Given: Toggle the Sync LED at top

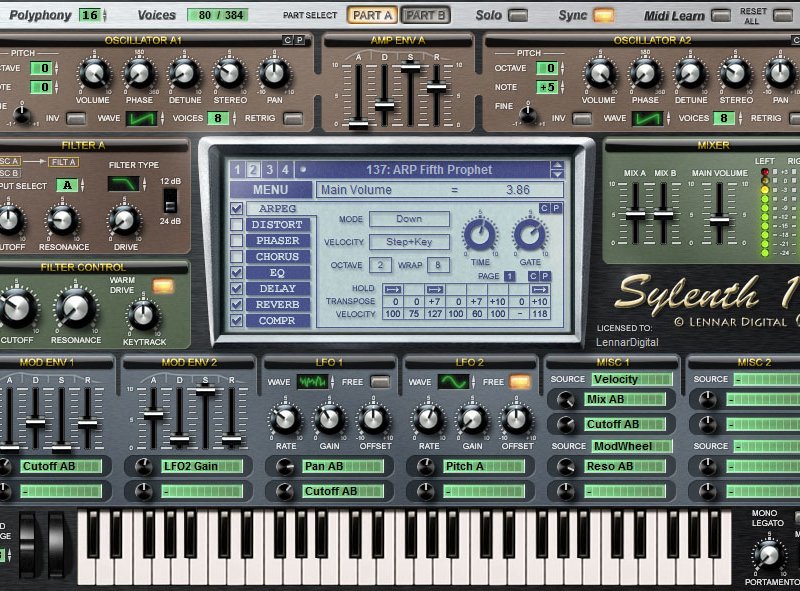Looking at the screenshot, I should [604, 16].
